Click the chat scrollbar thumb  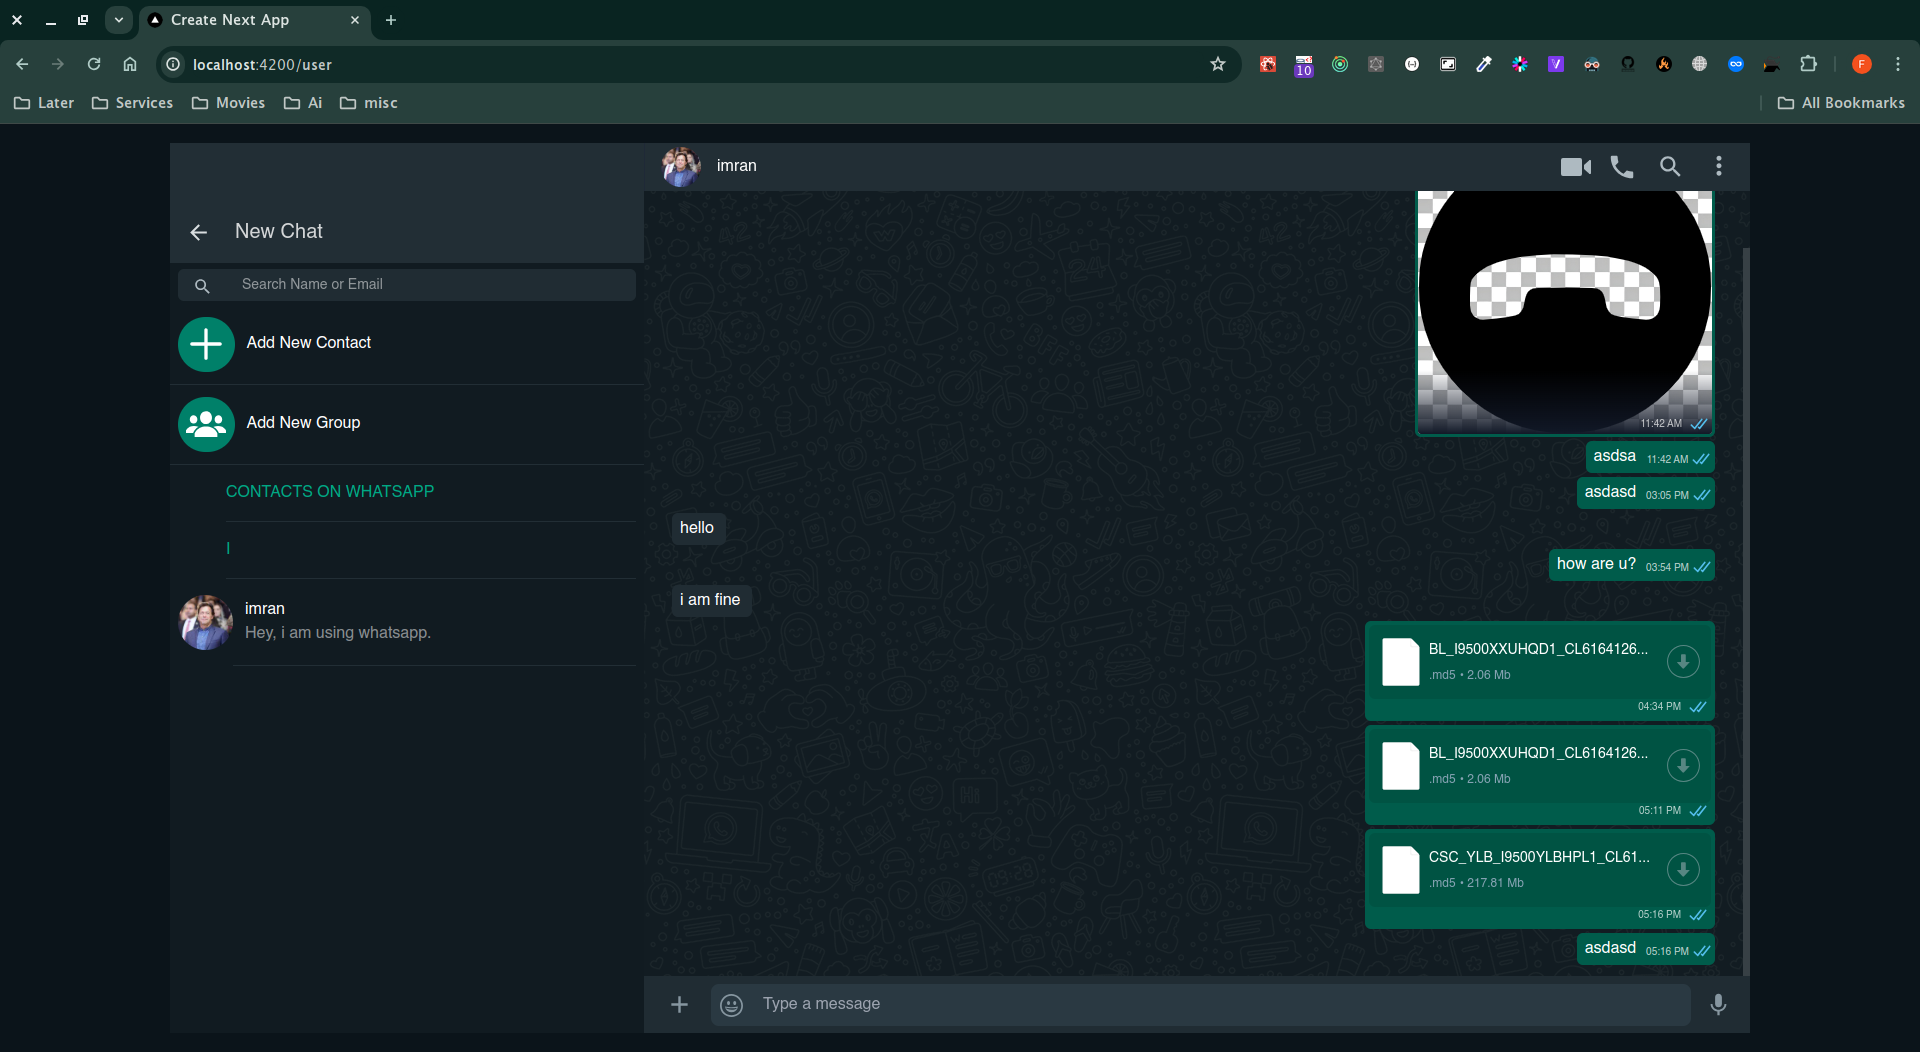tap(1746, 610)
